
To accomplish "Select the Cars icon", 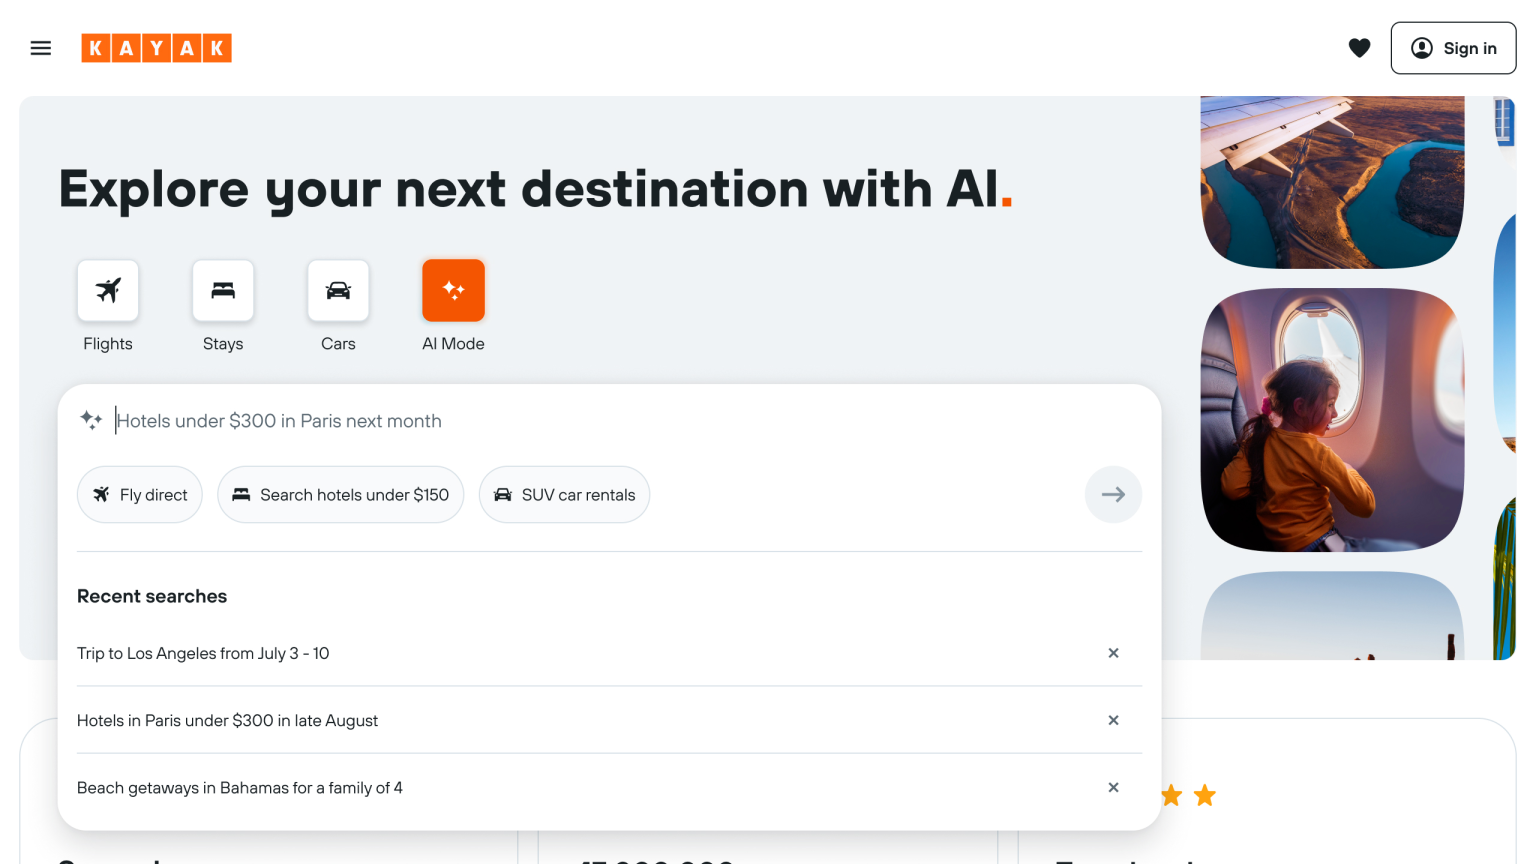I will pyautogui.click(x=338, y=291).
